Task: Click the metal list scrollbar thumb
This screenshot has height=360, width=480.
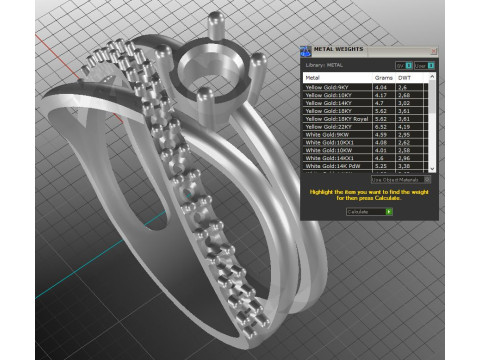Action: (432, 97)
